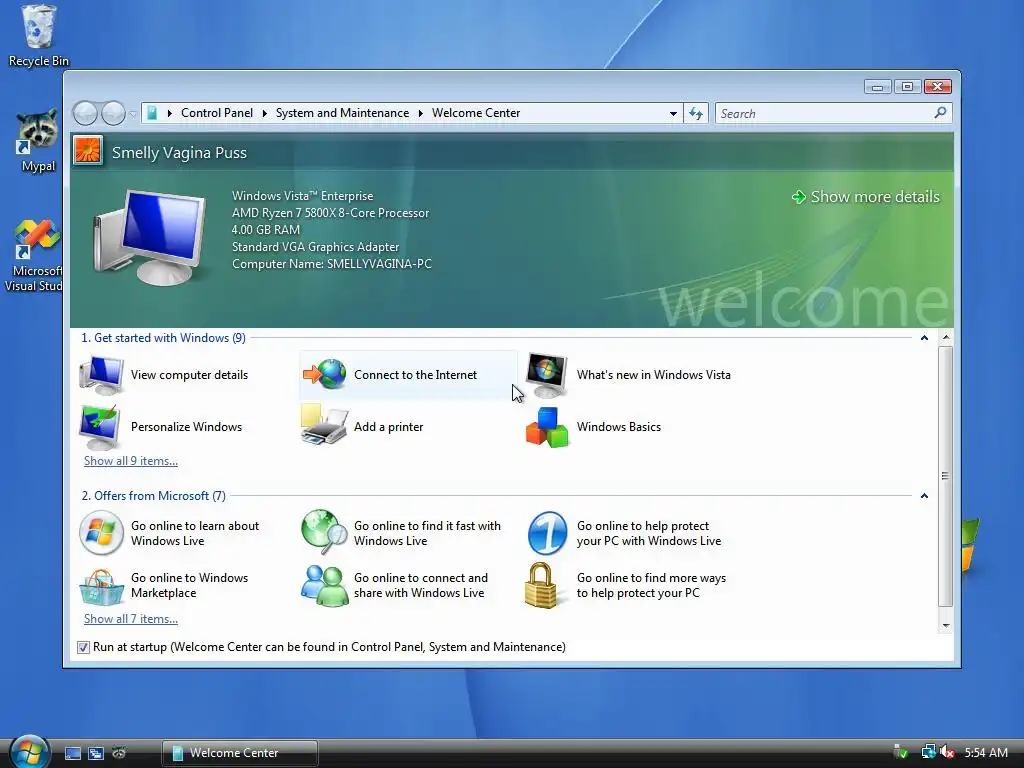This screenshot has height=768, width=1024.
Task: Select the Mypal desktop shortcut
Action: click(x=38, y=141)
